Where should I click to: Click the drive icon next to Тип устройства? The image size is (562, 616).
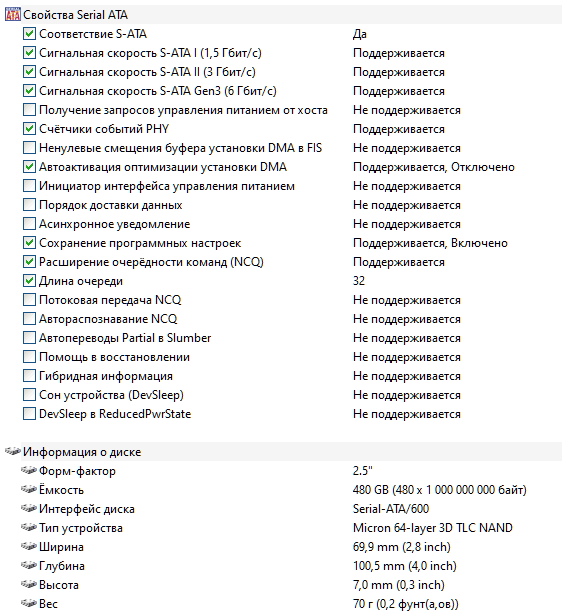29,528
